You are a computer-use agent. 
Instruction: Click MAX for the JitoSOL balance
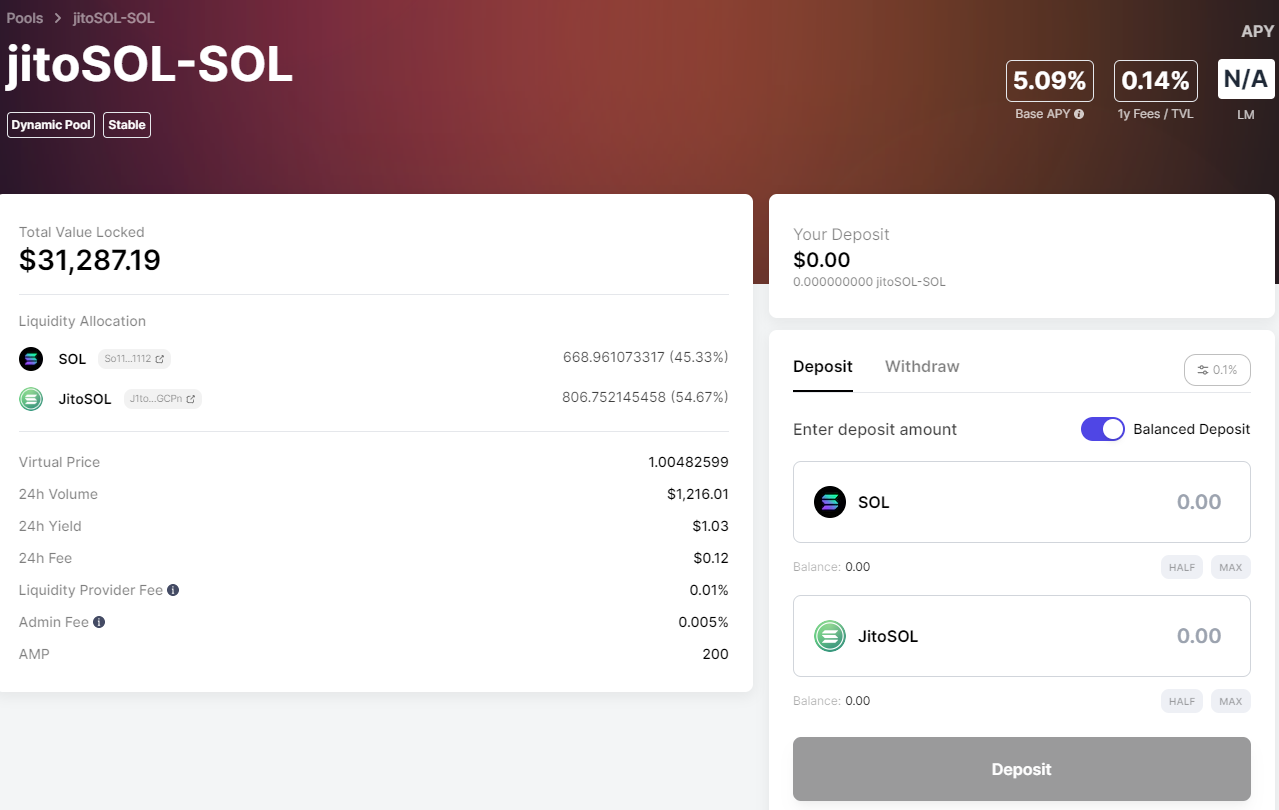[x=1231, y=701]
